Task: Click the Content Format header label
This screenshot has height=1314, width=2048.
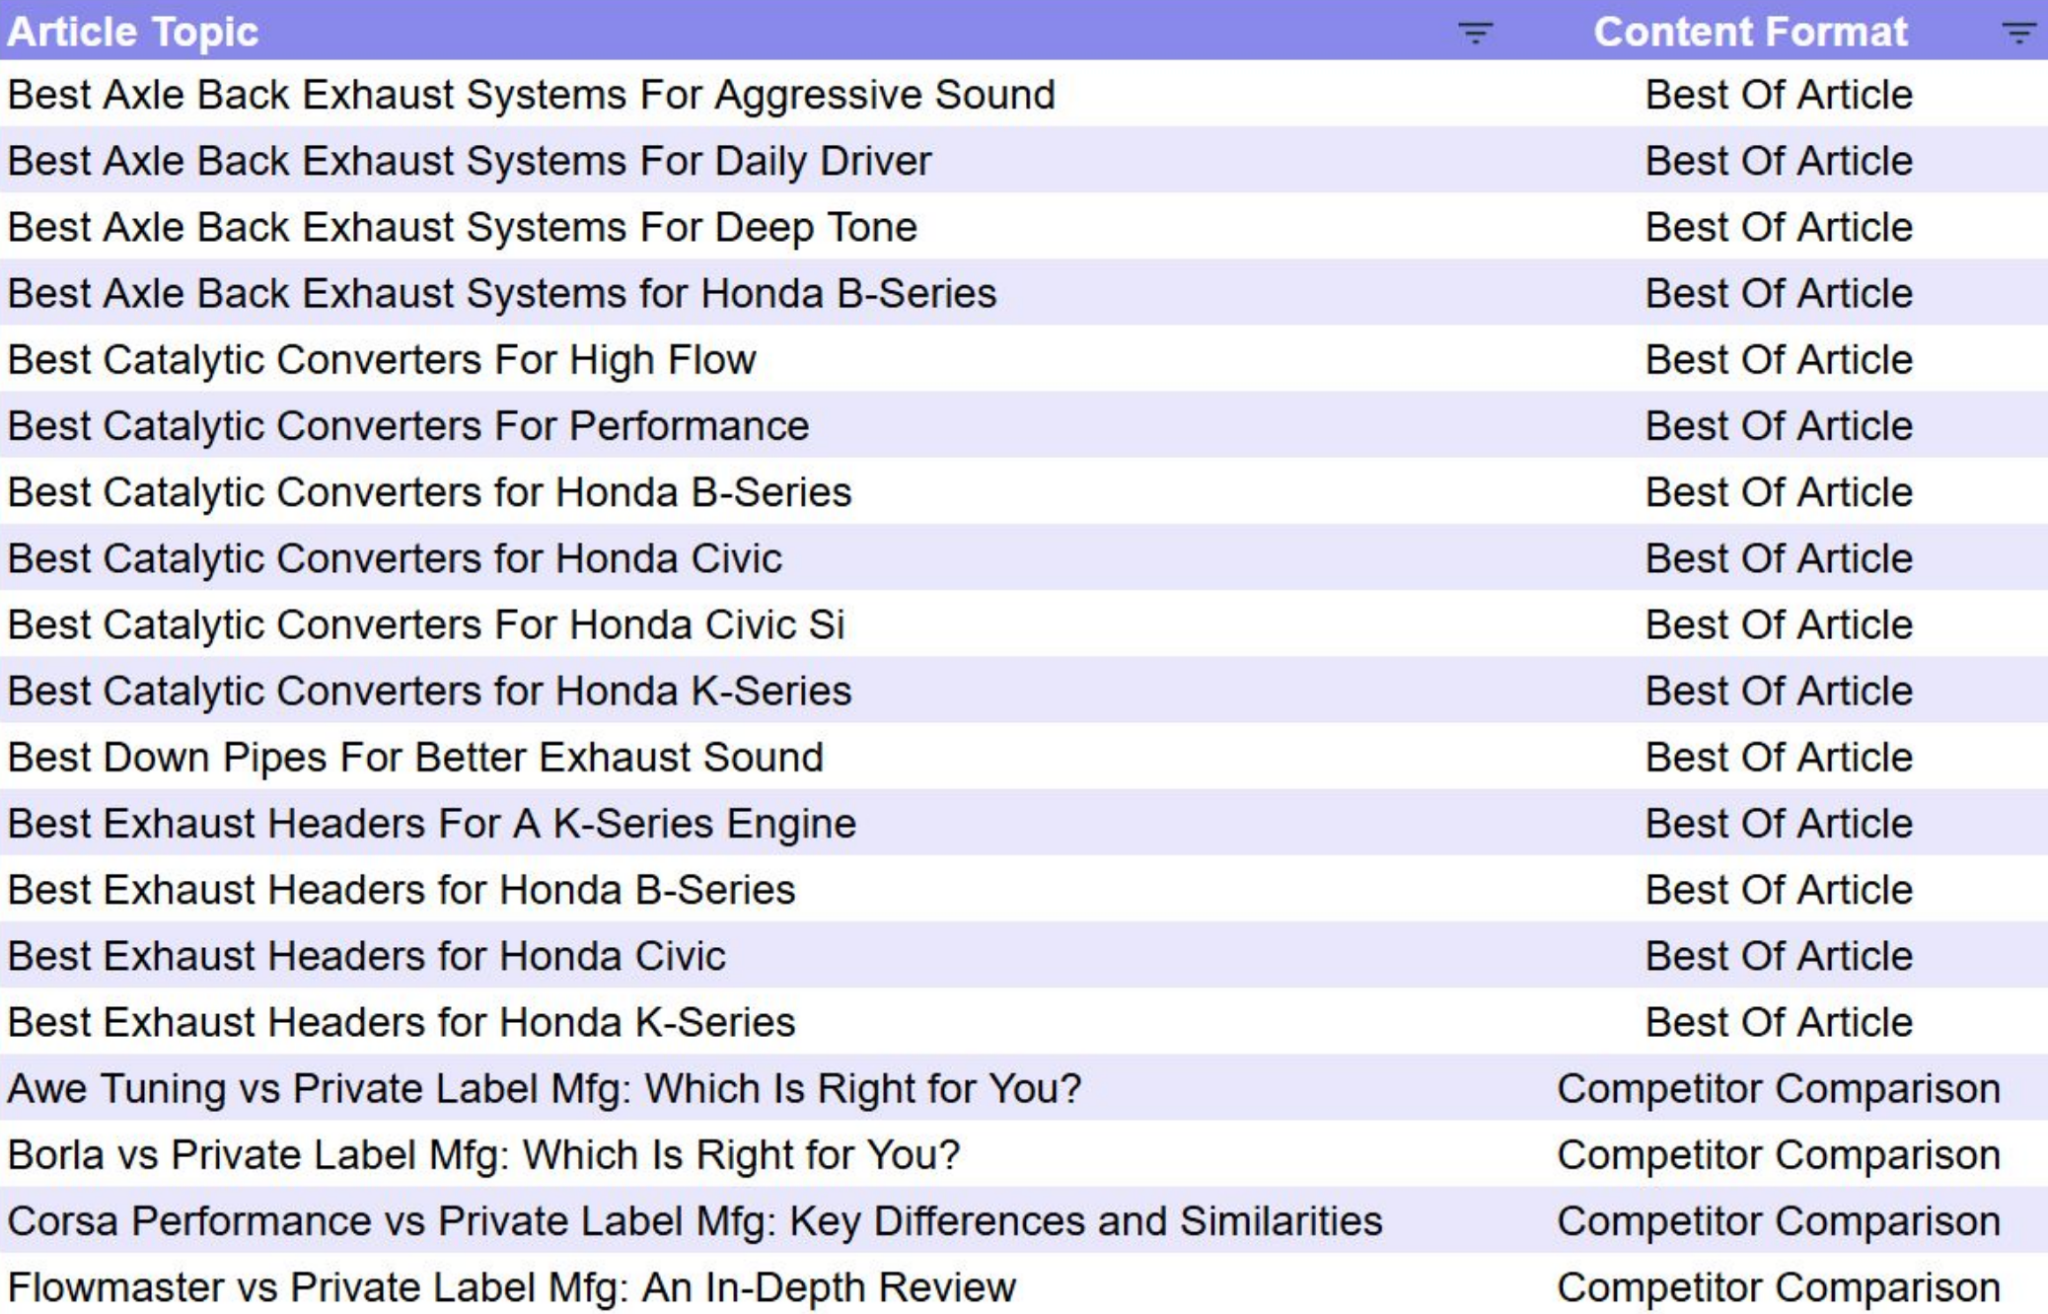Action: pyautogui.click(x=1750, y=32)
